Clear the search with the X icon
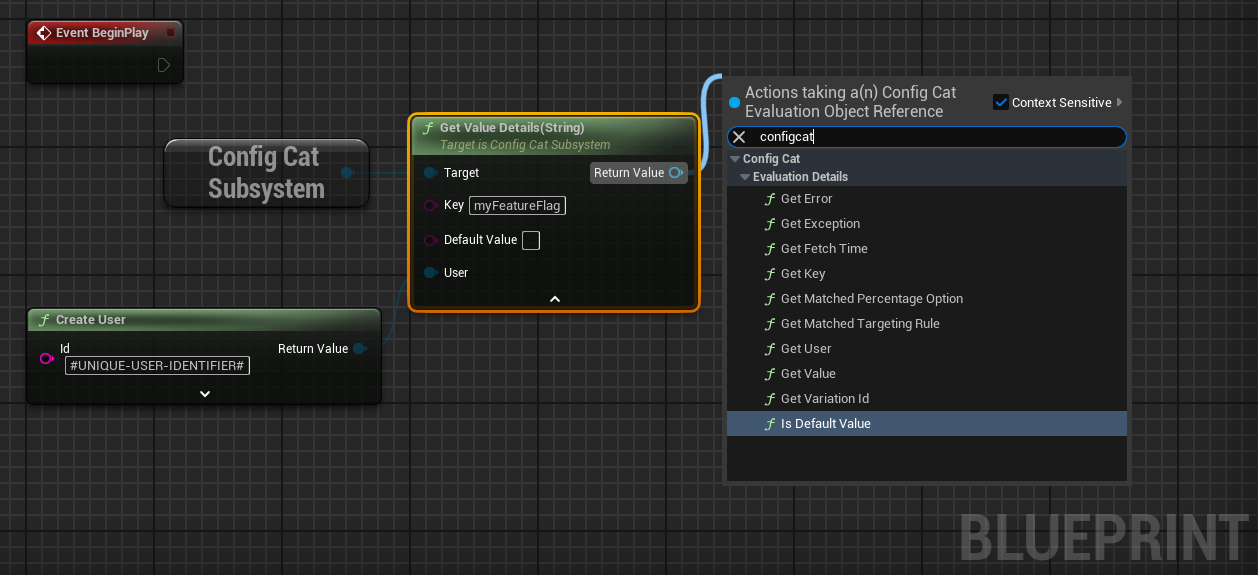Screen dimensions: 1258x575 (739, 137)
